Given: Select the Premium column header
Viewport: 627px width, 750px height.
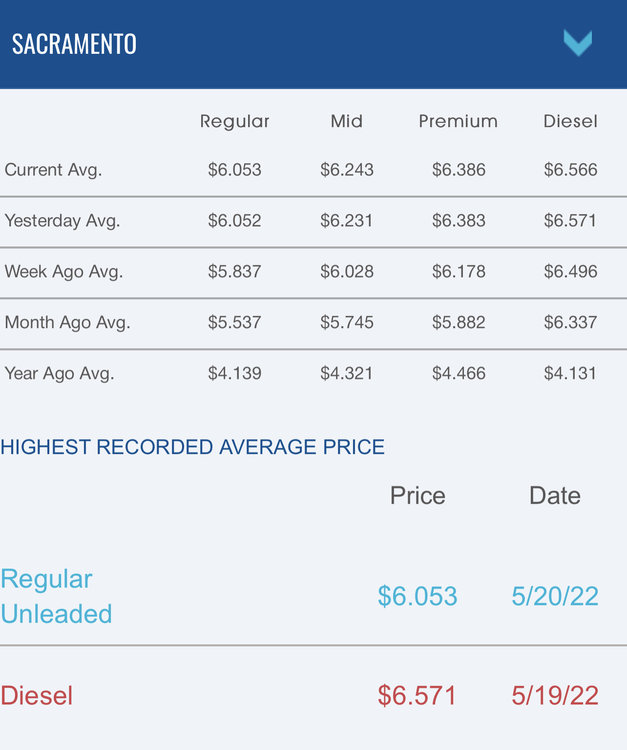Looking at the screenshot, I should click(x=458, y=121).
